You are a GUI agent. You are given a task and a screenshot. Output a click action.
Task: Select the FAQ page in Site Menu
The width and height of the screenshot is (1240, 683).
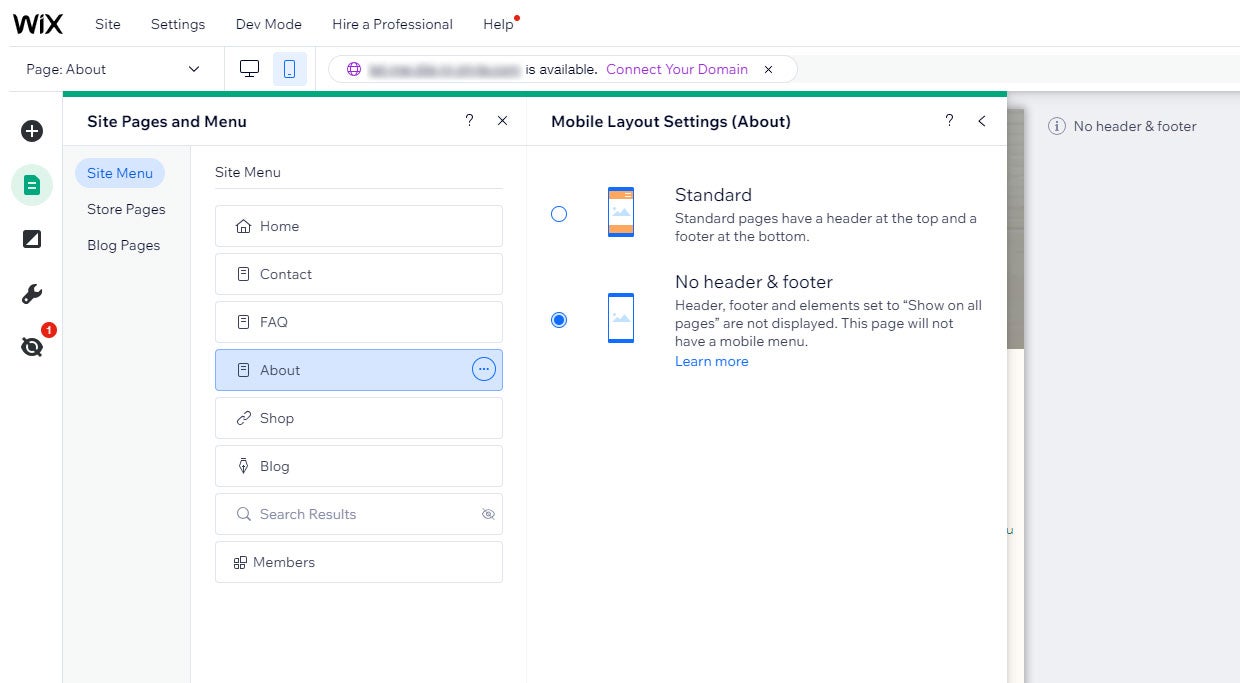(x=358, y=322)
